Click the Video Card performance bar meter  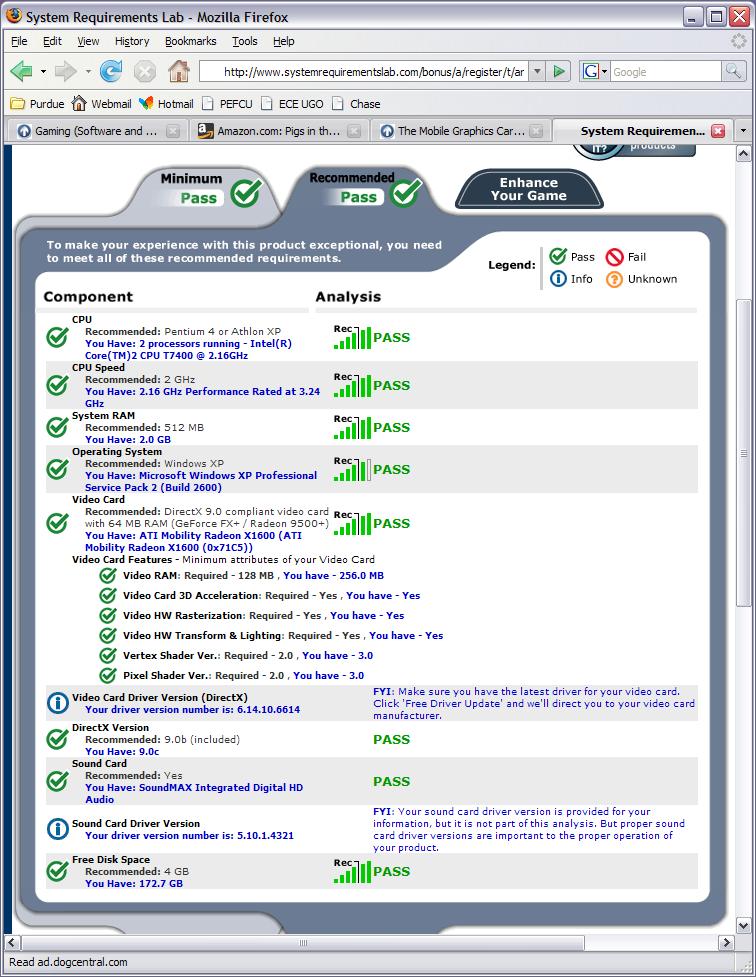[353, 523]
